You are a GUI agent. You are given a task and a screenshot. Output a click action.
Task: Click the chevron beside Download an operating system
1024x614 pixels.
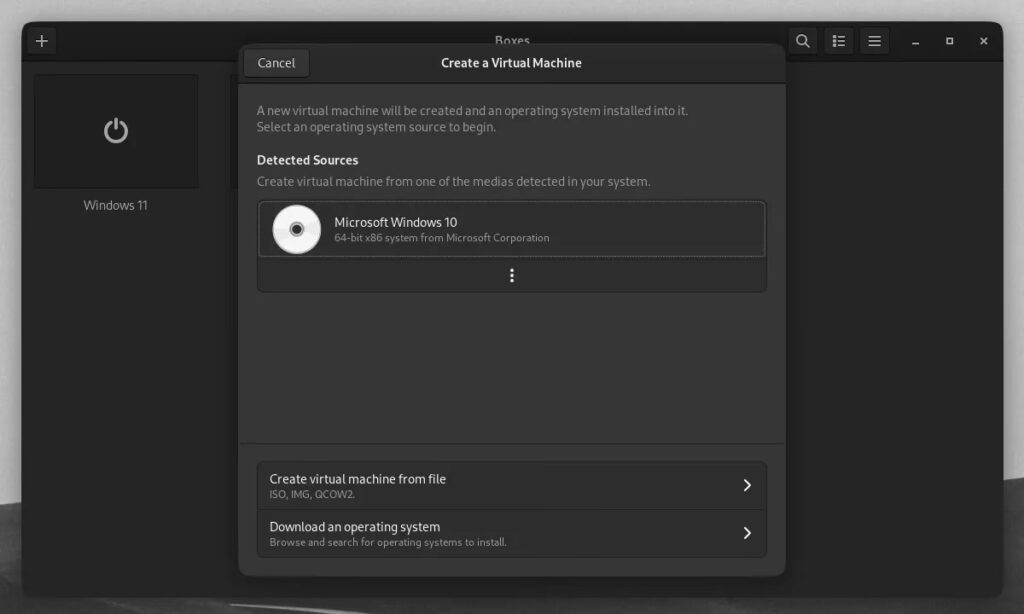(747, 533)
